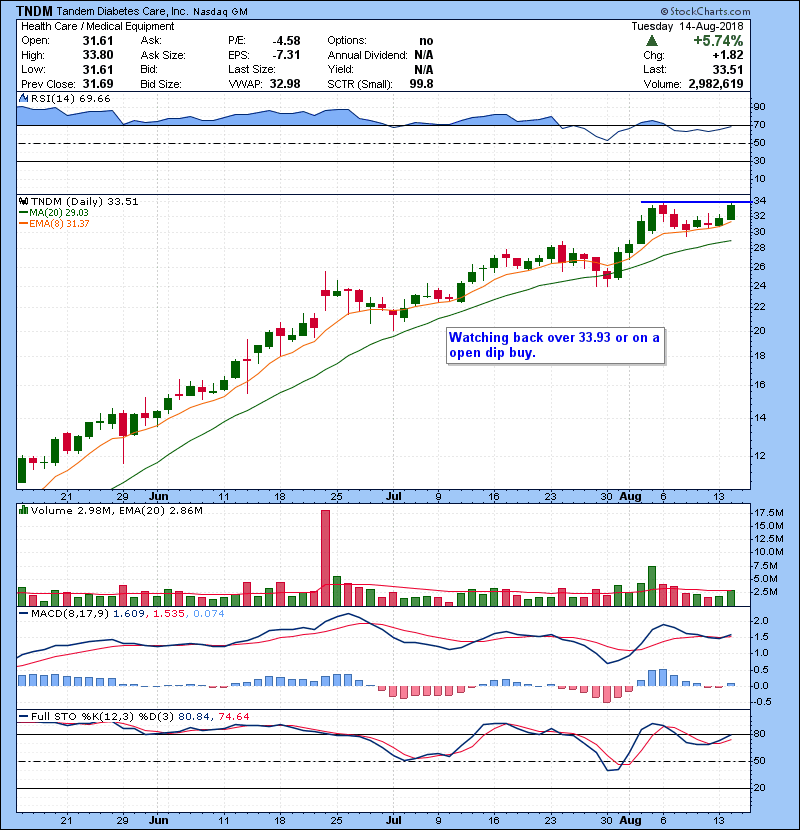Click the last green candlestick for 14-Aug
The width and height of the screenshot is (800, 830).
click(x=731, y=212)
